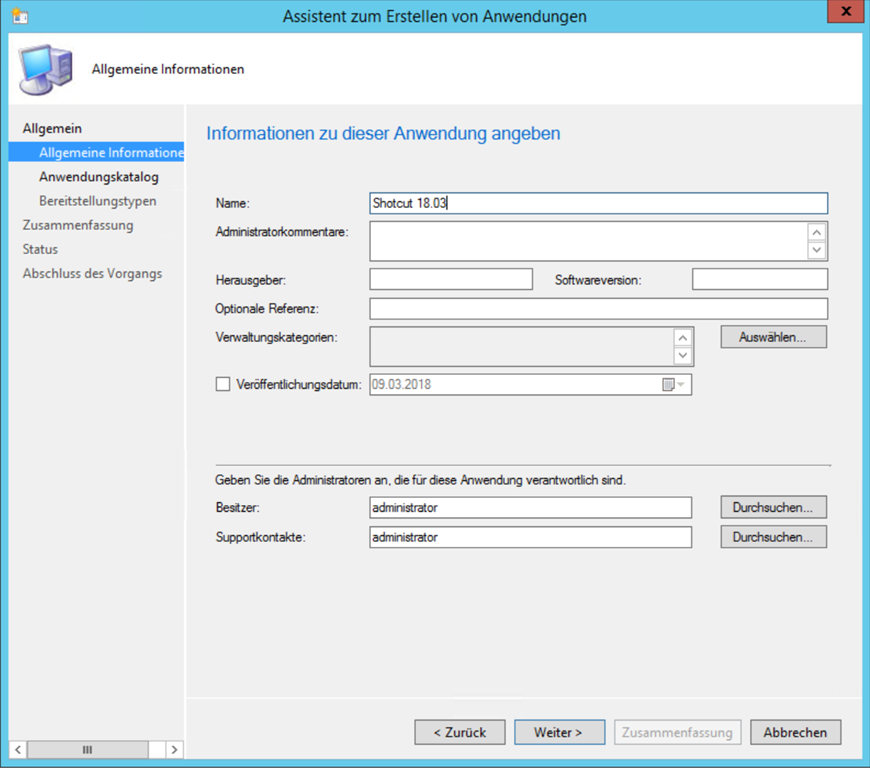The image size is (870, 768).
Task: Select Anwendungskatalog in the sidebar
Action: [x=98, y=177]
